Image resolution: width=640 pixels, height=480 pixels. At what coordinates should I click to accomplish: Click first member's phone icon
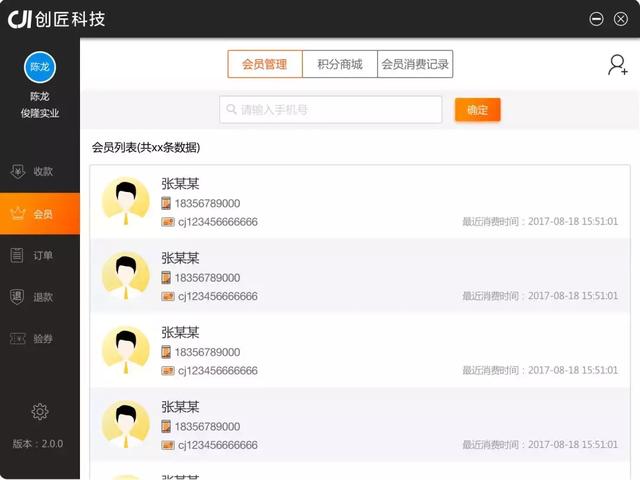pyautogui.click(x=166, y=203)
